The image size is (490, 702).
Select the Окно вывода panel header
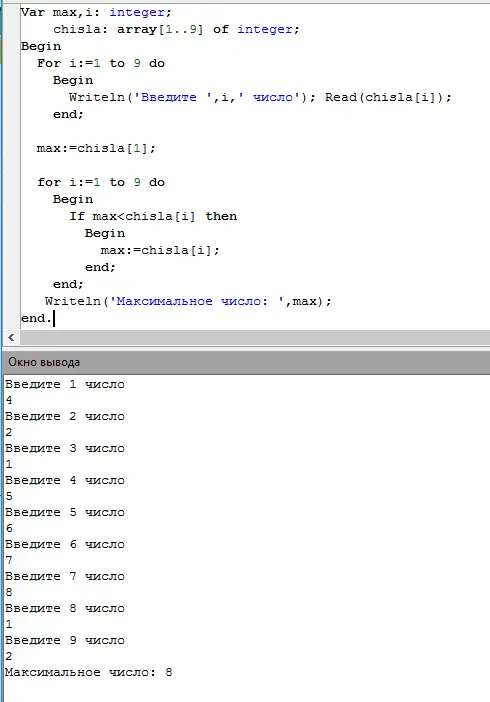point(246,362)
